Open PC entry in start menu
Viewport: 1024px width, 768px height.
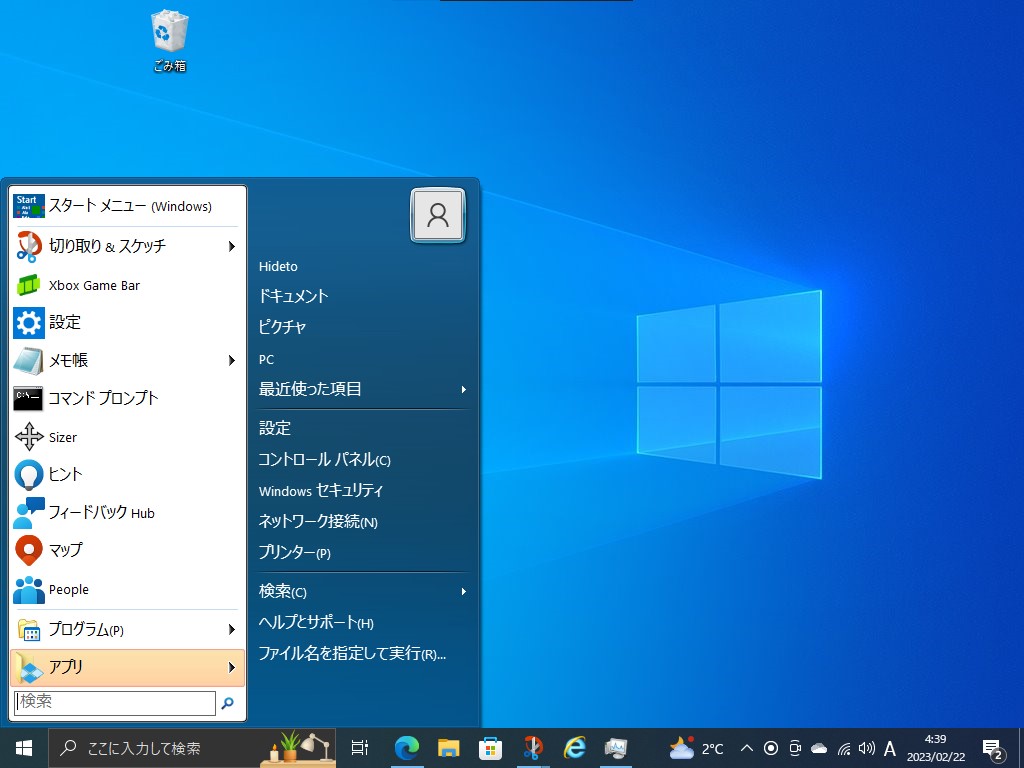(x=266, y=359)
